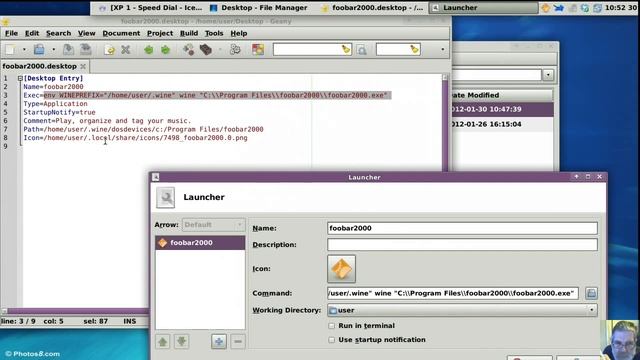Click the Open file icon in Geany toolbar

[39, 49]
